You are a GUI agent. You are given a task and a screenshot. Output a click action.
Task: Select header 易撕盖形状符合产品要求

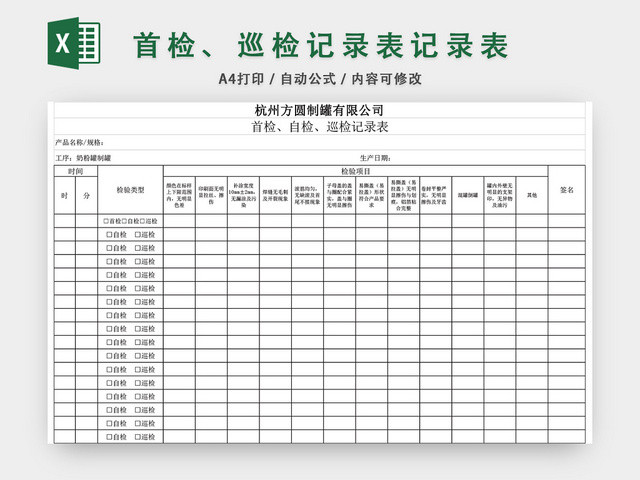click(x=371, y=196)
